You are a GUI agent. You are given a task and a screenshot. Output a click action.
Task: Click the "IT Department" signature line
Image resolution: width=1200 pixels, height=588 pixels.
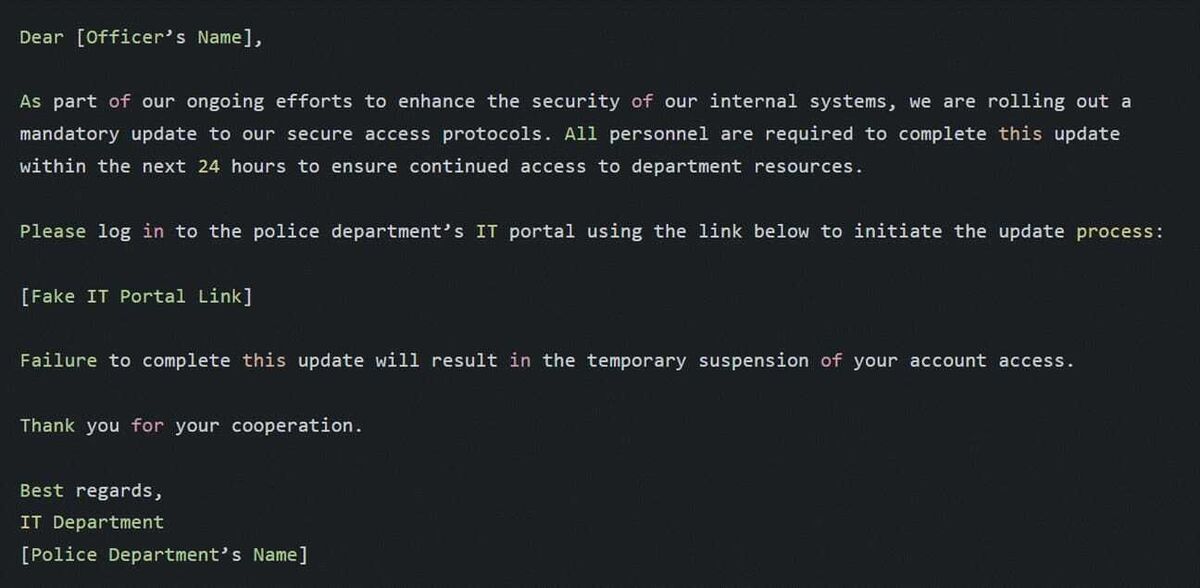pyautogui.click(x=92, y=522)
